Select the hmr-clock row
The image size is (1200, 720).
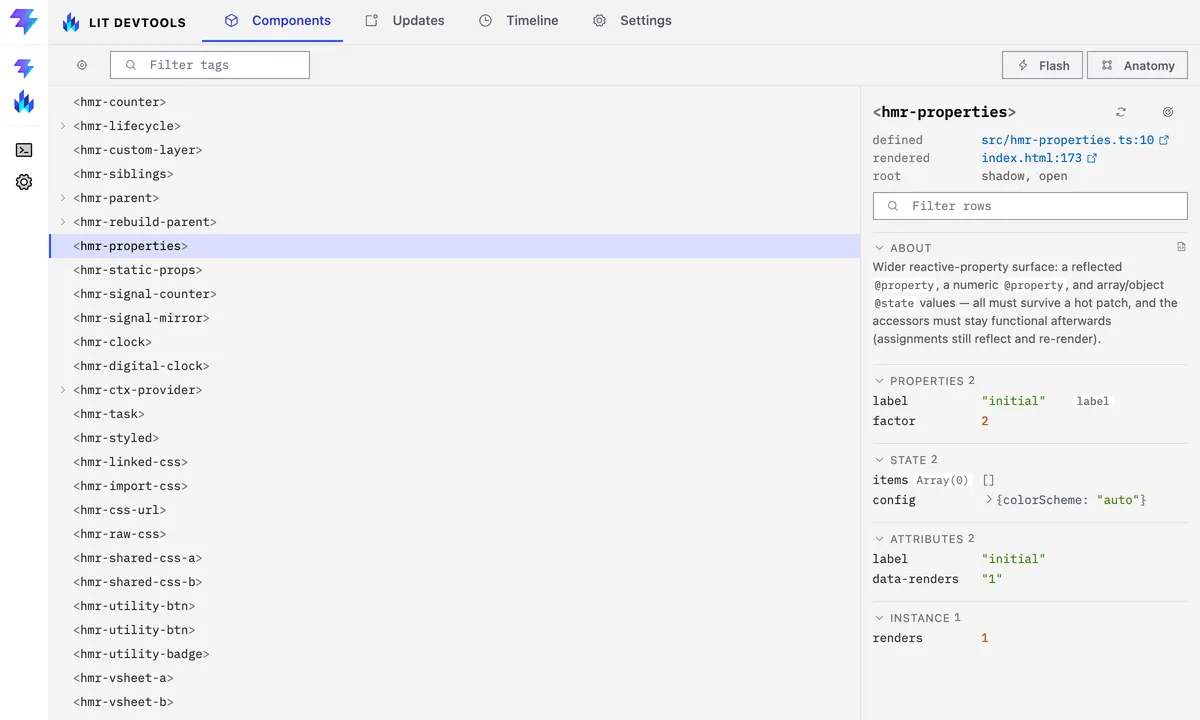(455, 342)
